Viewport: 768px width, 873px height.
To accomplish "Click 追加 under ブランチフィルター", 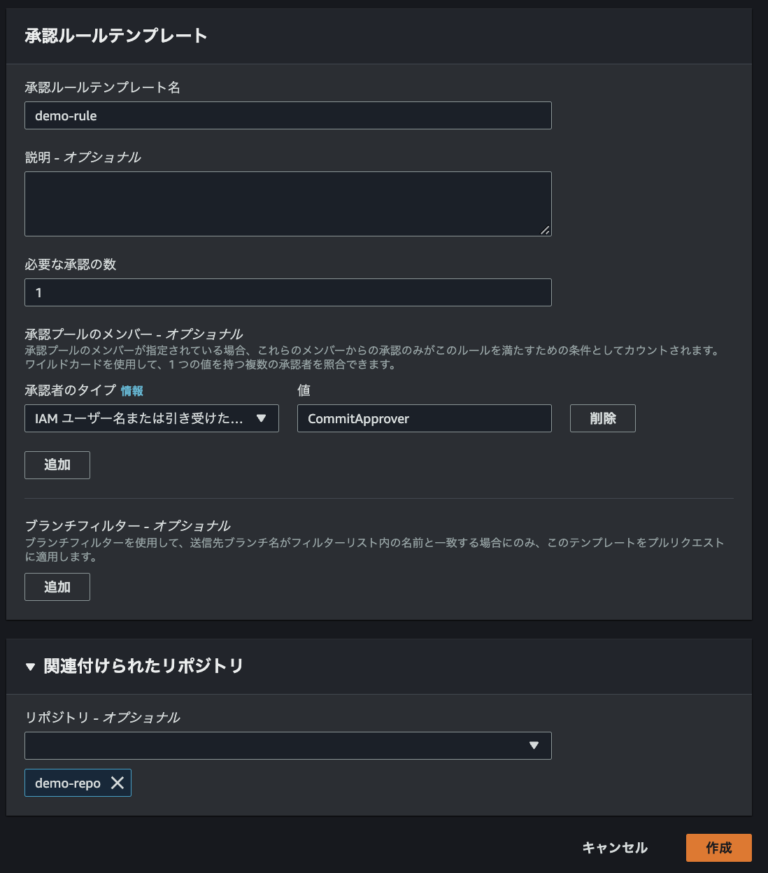I will click(x=56, y=587).
